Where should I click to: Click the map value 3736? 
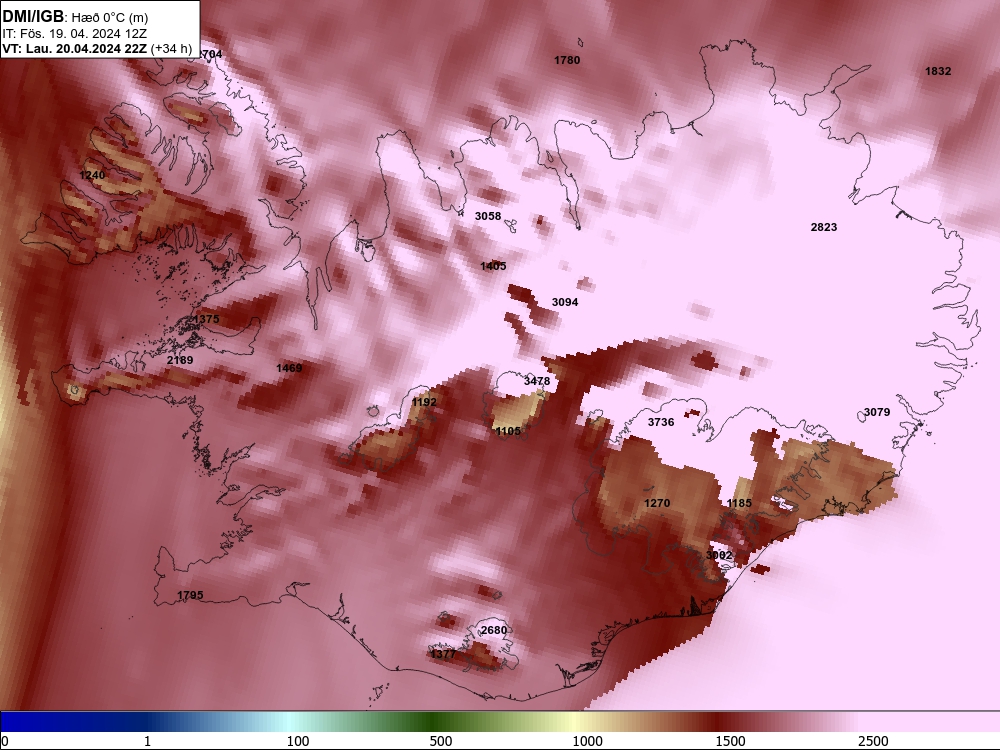coord(661,422)
